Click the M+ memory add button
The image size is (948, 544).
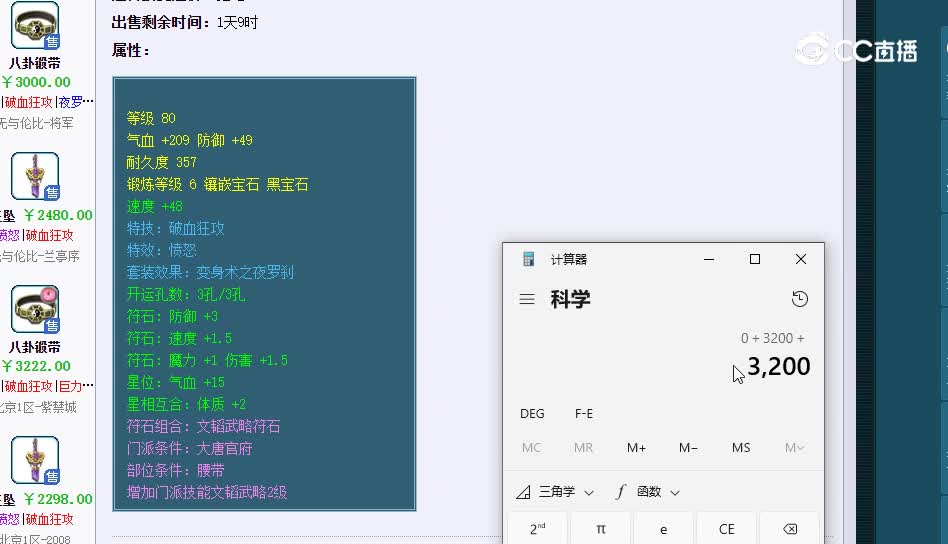(x=636, y=448)
